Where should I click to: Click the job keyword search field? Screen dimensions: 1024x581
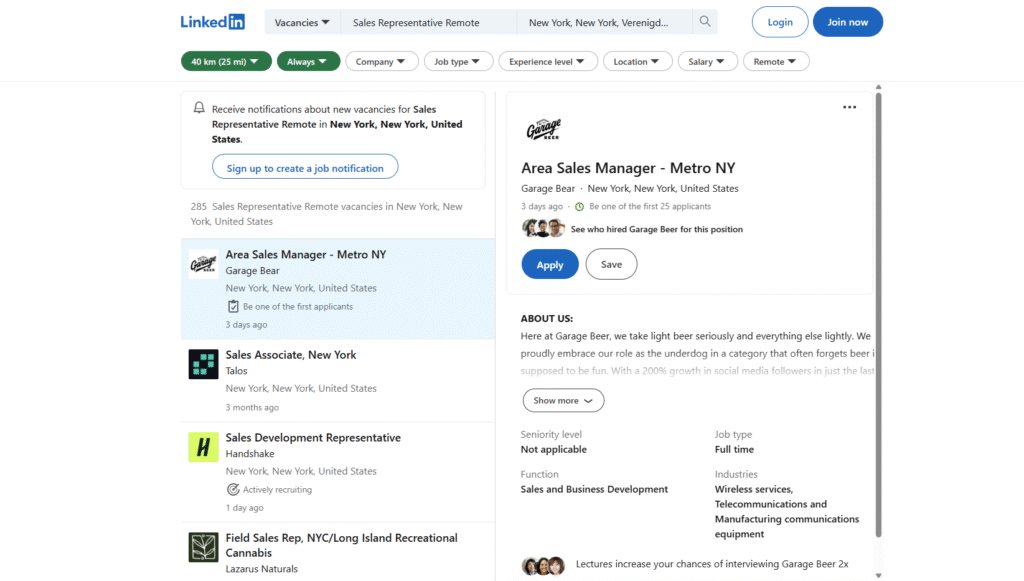(x=428, y=22)
